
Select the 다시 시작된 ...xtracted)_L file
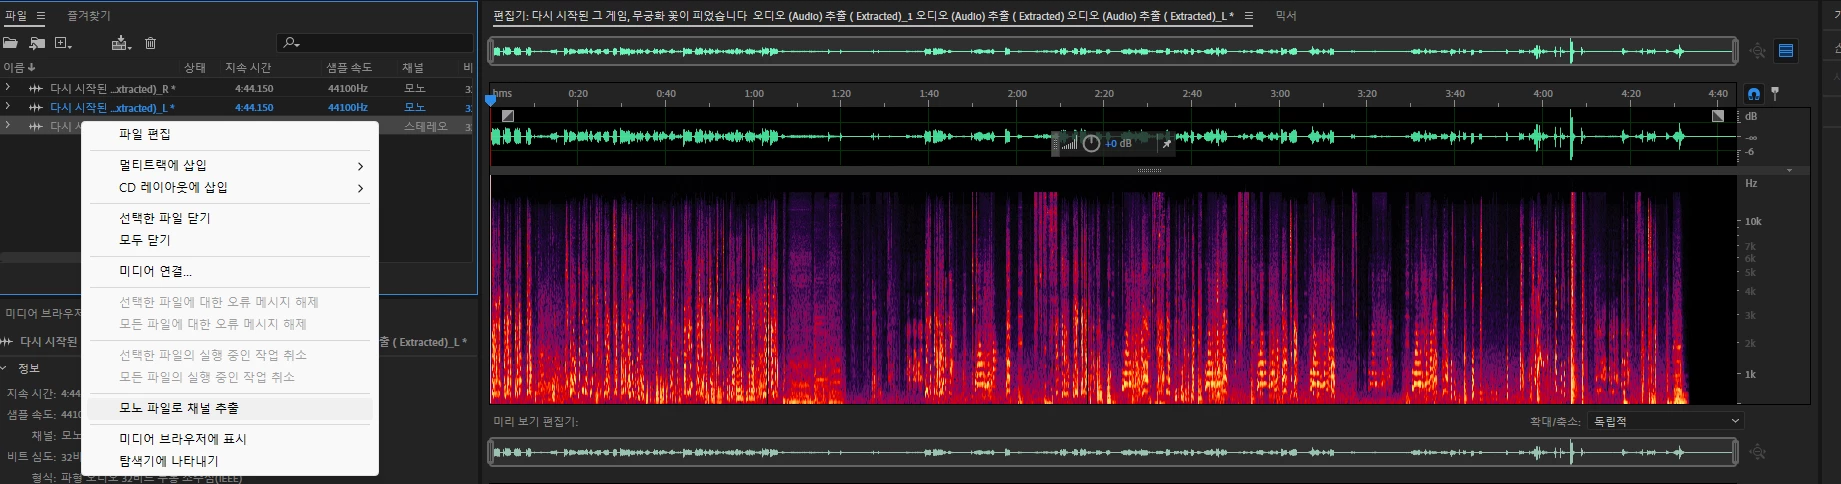click(x=112, y=108)
